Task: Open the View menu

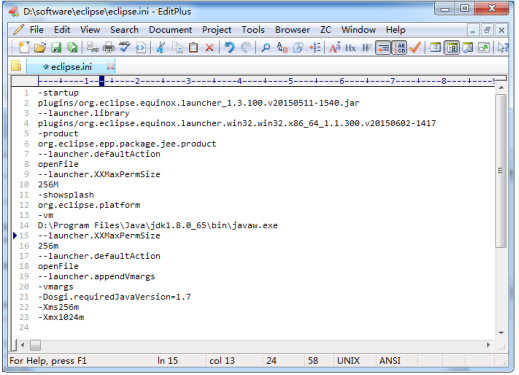Action: [90, 30]
